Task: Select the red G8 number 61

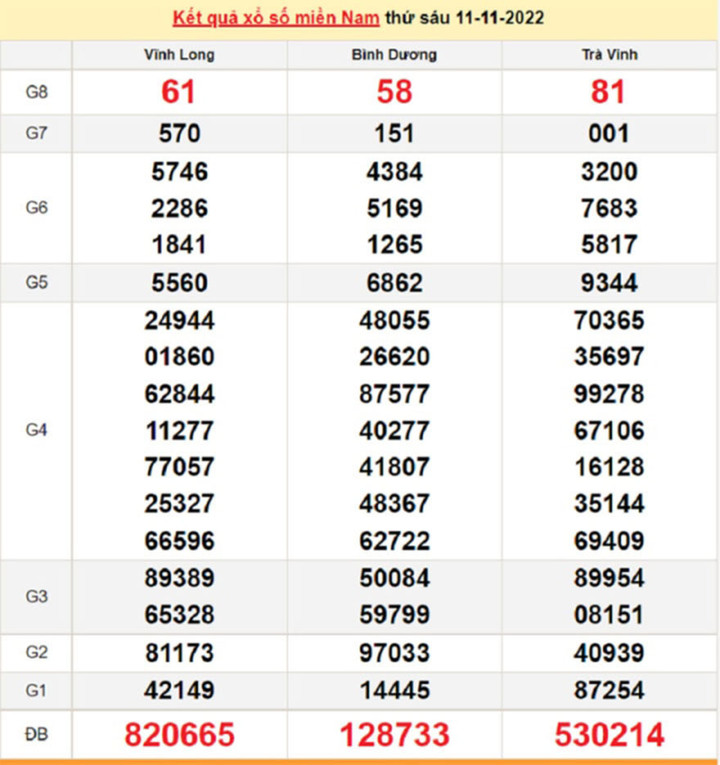Action: click(x=179, y=92)
